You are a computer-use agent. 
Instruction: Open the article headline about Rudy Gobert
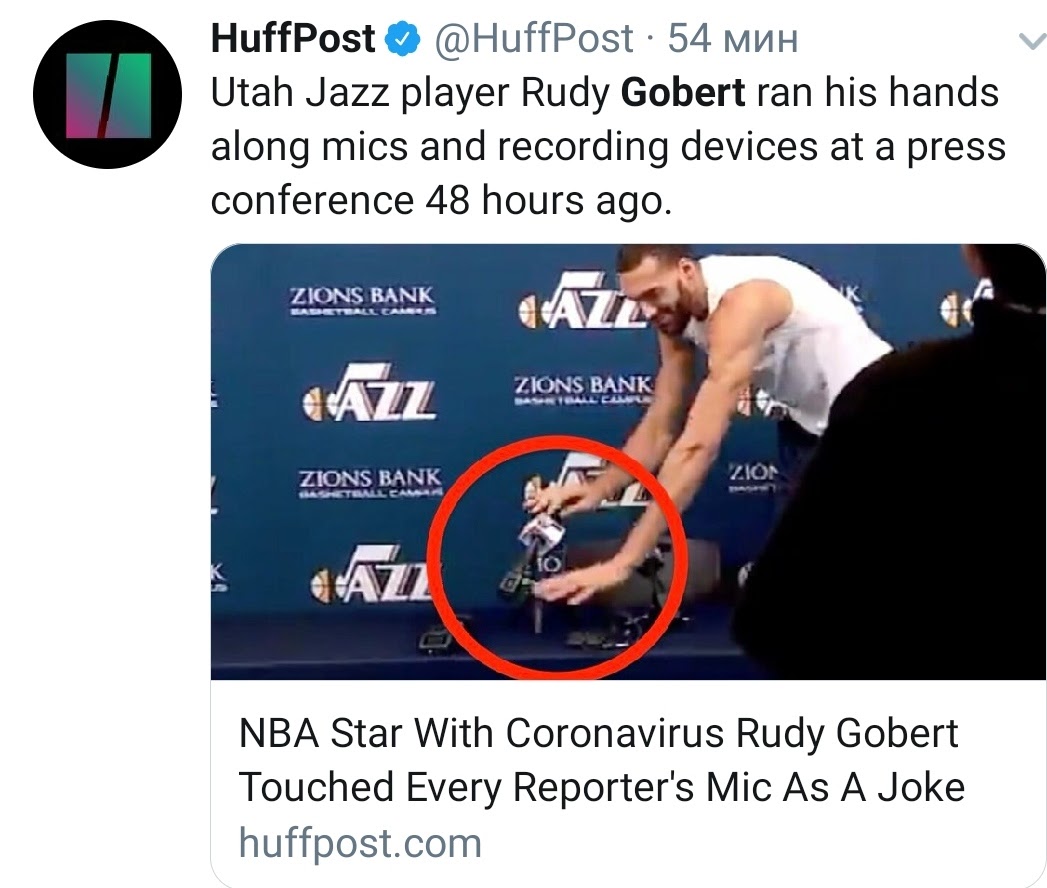[x=601, y=760]
